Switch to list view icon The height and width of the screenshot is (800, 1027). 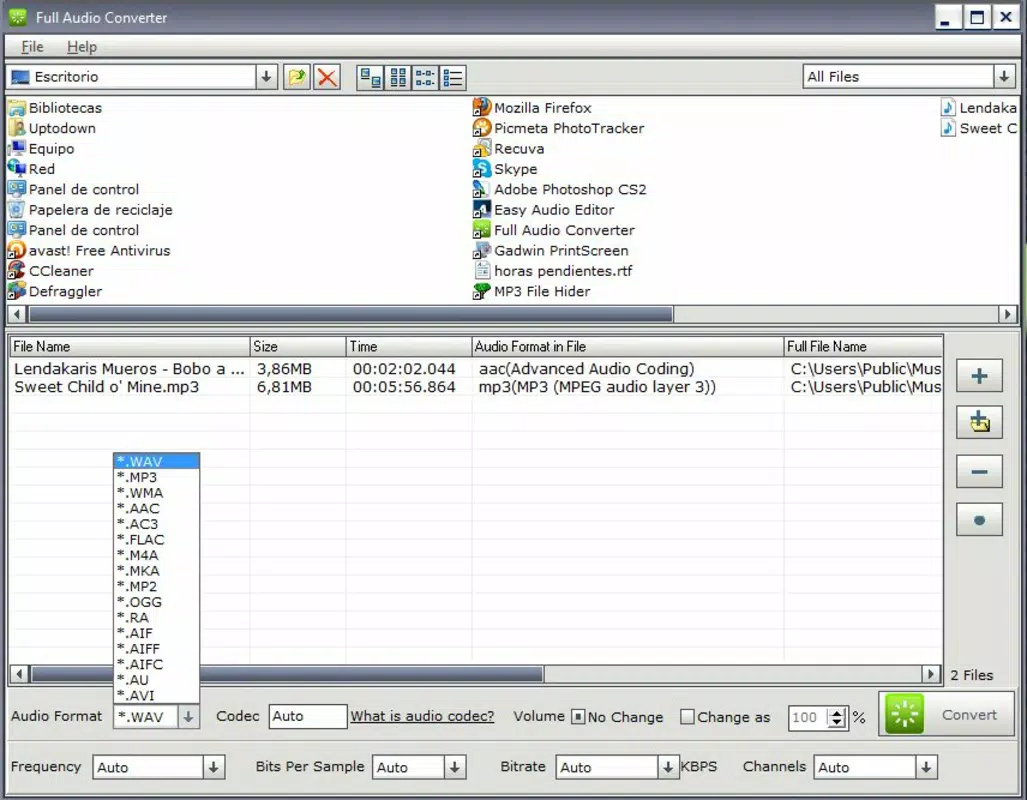[425, 77]
